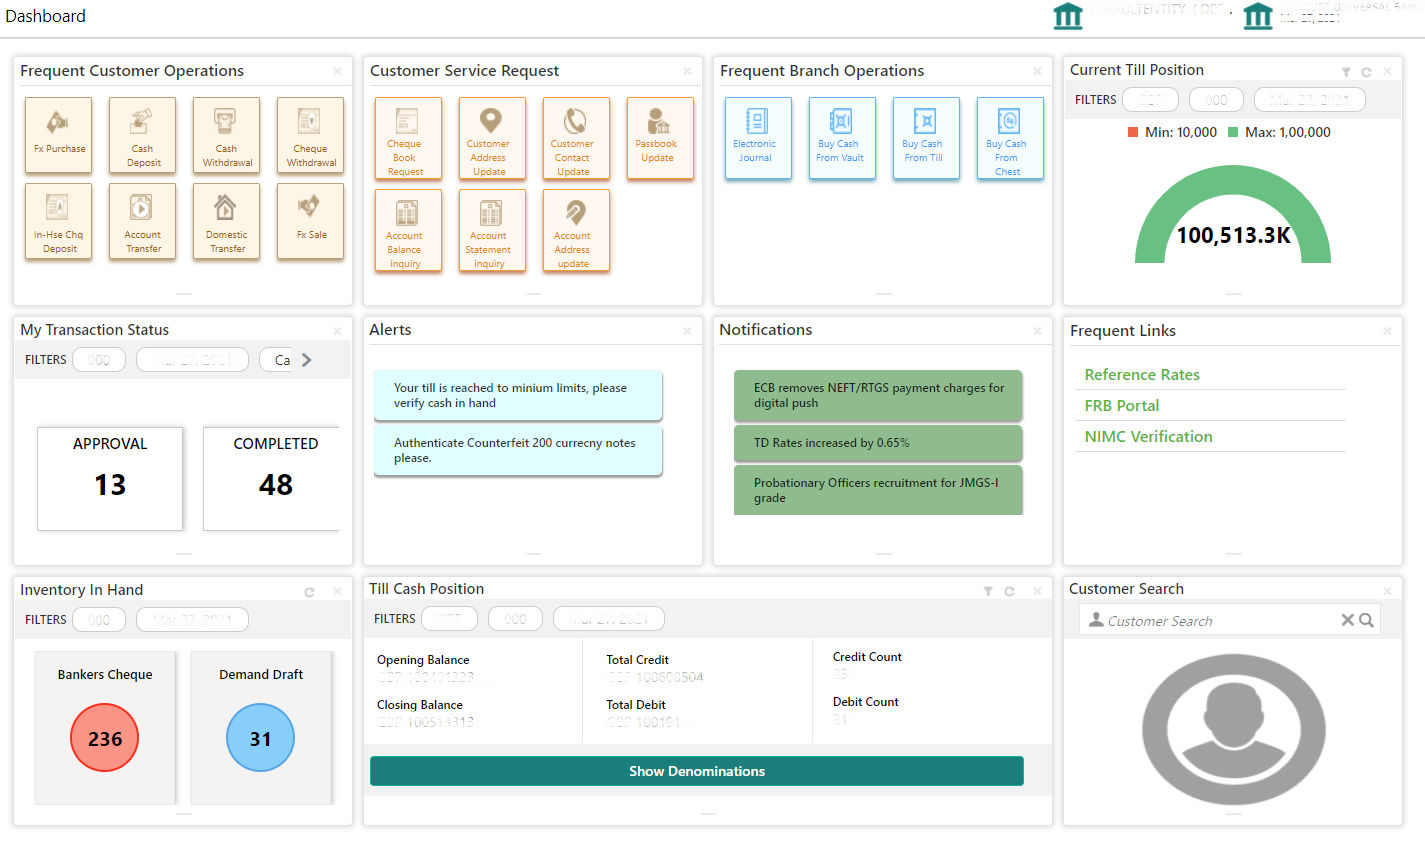The width and height of the screenshot is (1425, 847).
Task: Click the search magnifier in Customer Search
Action: pyautogui.click(x=1366, y=620)
